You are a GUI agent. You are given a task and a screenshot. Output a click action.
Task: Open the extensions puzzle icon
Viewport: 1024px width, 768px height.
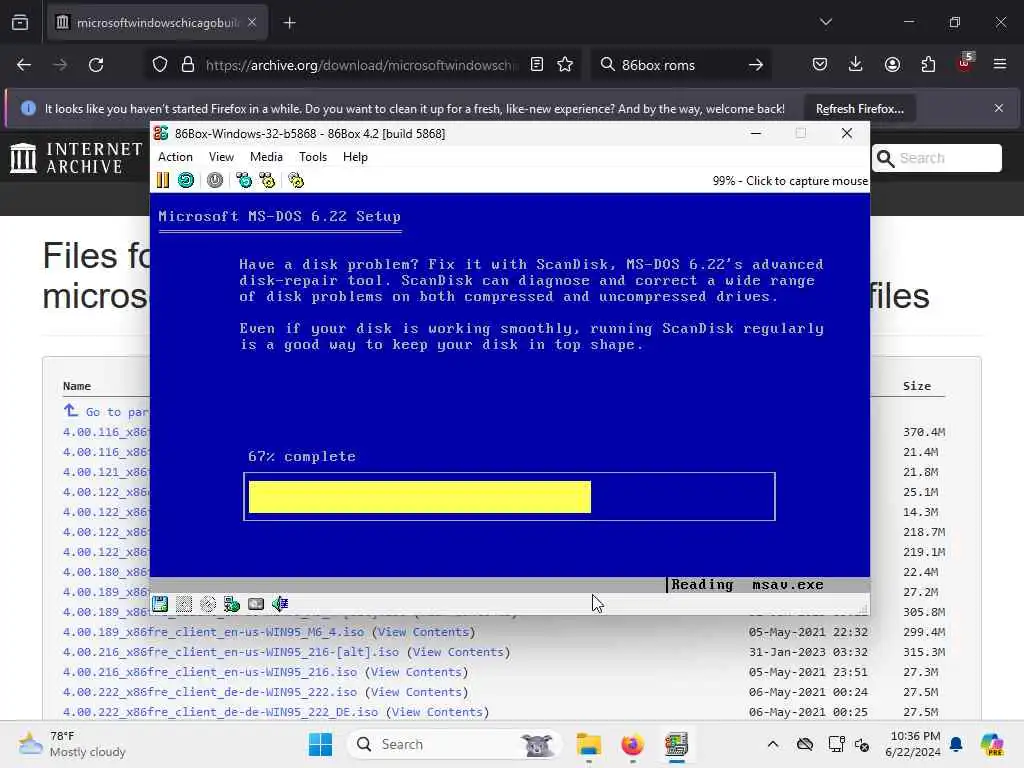click(928, 65)
